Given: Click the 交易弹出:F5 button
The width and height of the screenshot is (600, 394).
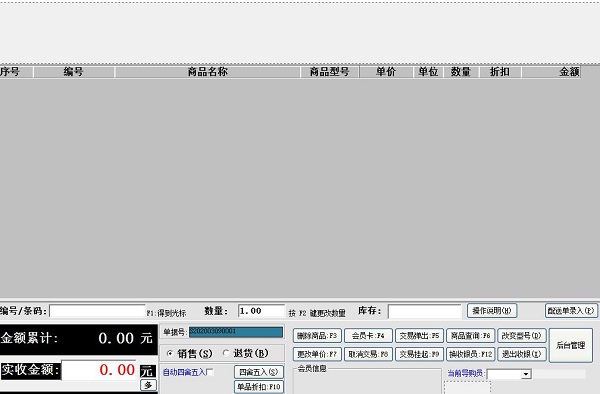Looking at the screenshot, I should pyautogui.click(x=419, y=336).
